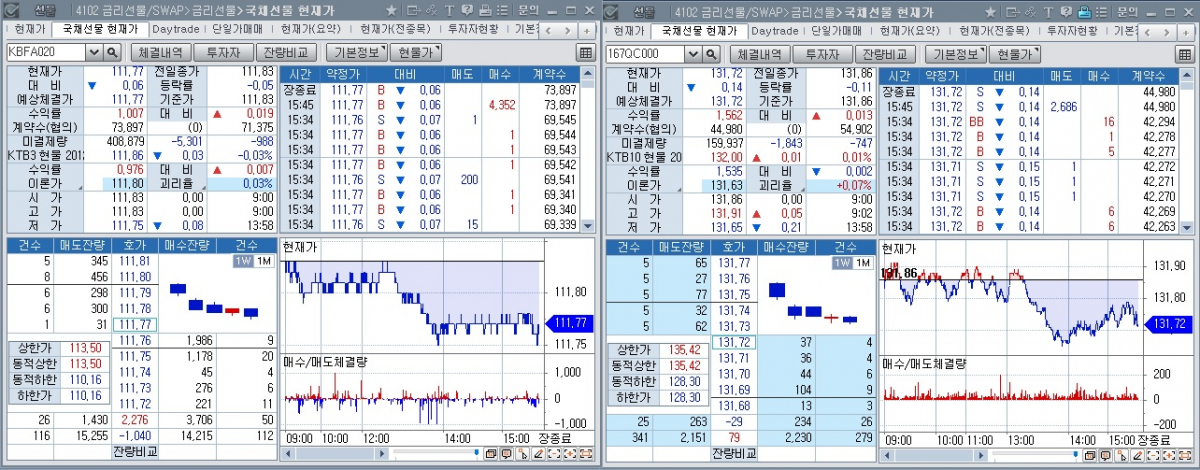Toggle 1M view in right order book
Screen dimensions: 1200x470
coord(862,262)
